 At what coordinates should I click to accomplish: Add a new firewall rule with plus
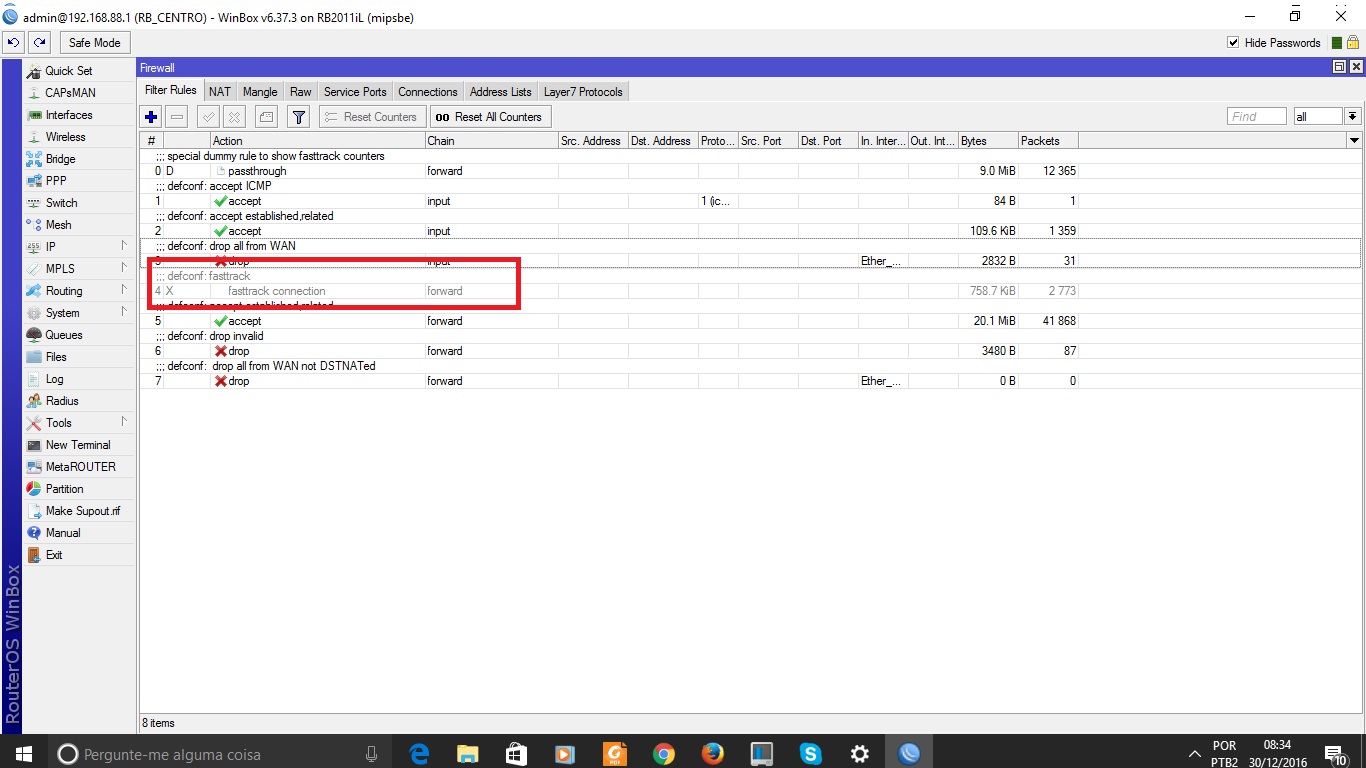pyautogui.click(x=151, y=117)
